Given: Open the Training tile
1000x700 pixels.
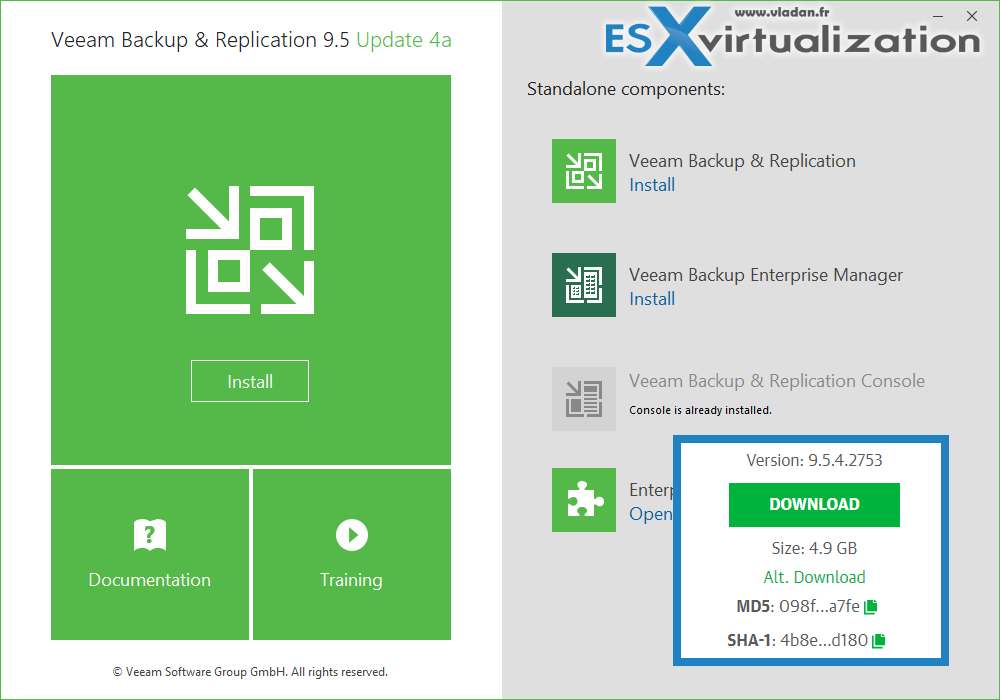Looking at the screenshot, I should pyautogui.click(x=352, y=555).
